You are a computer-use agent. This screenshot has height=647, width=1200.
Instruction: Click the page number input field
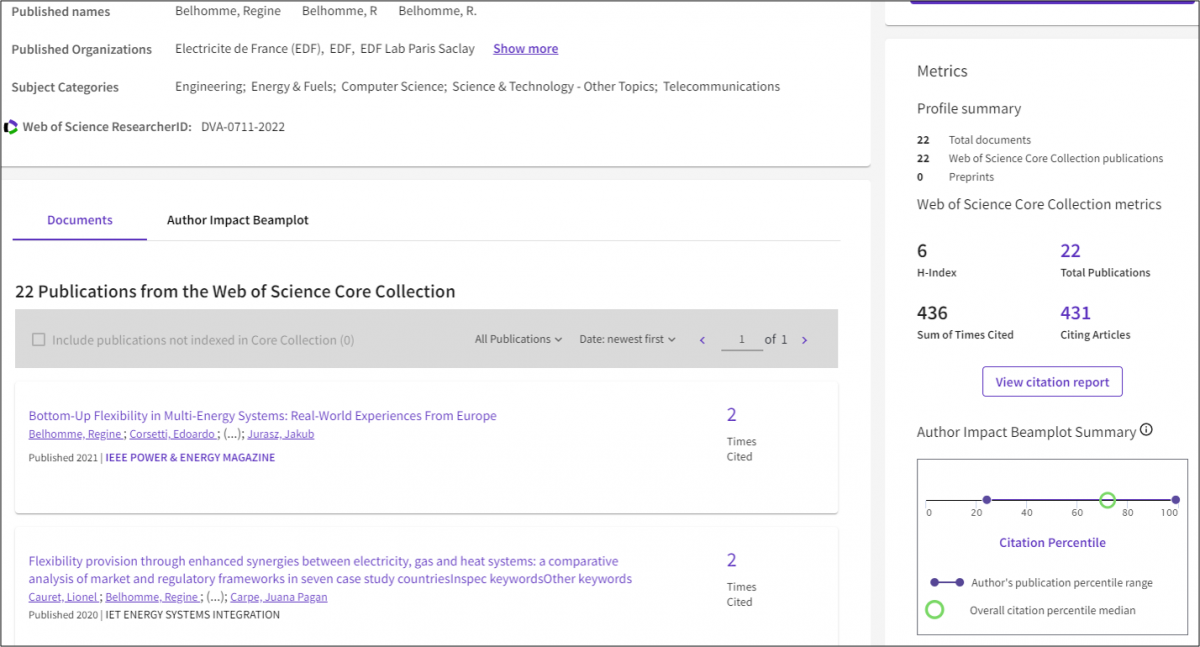[742, 340]
